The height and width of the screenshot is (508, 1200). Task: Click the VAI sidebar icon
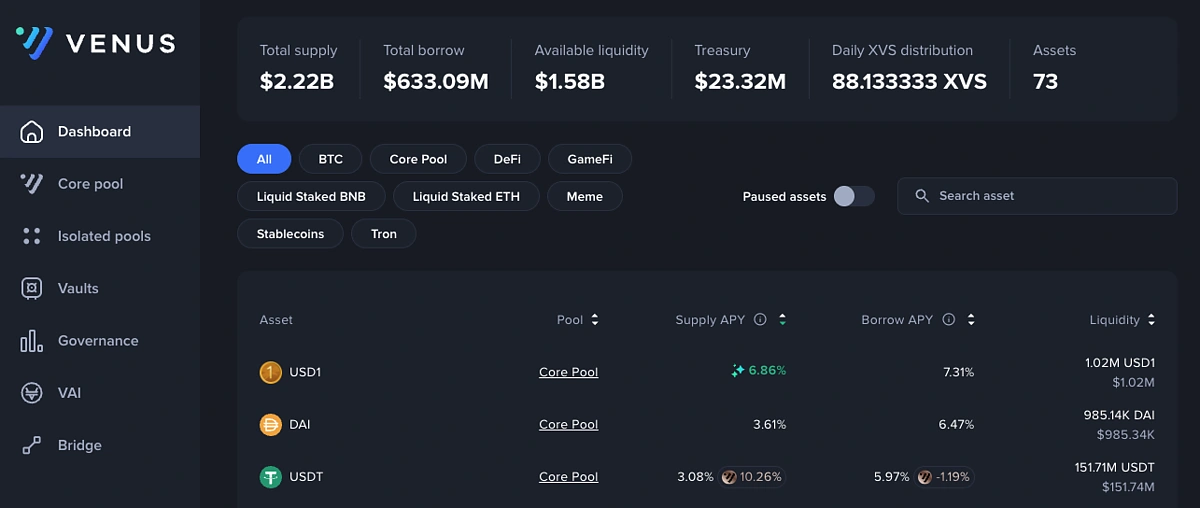pos(32,393)
